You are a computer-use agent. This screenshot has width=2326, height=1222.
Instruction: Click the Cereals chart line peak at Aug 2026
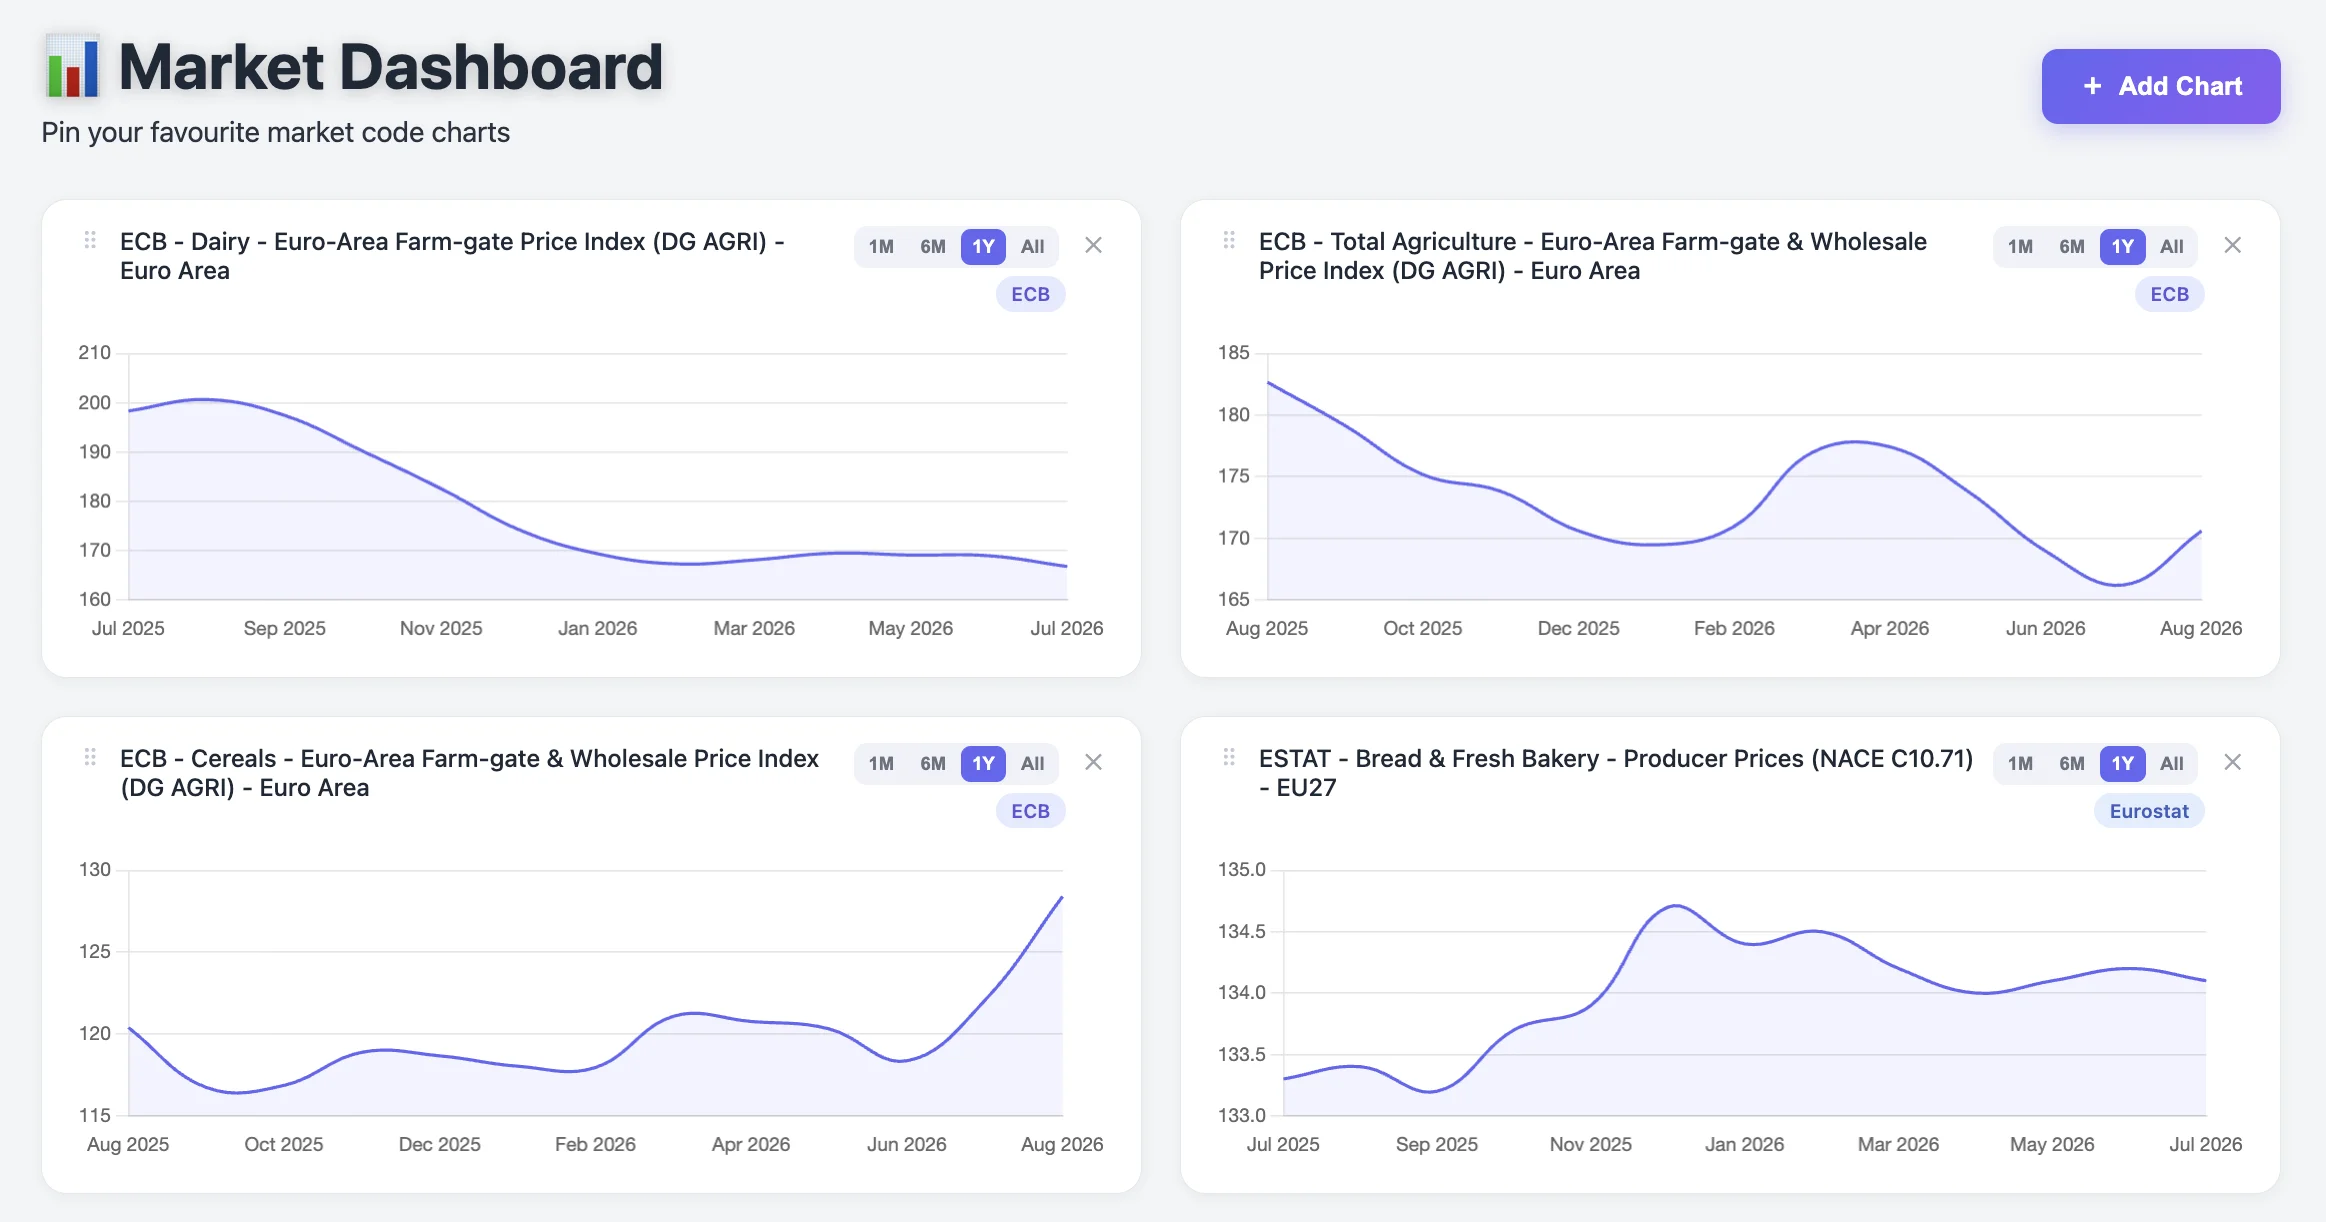coord(1061,897)
